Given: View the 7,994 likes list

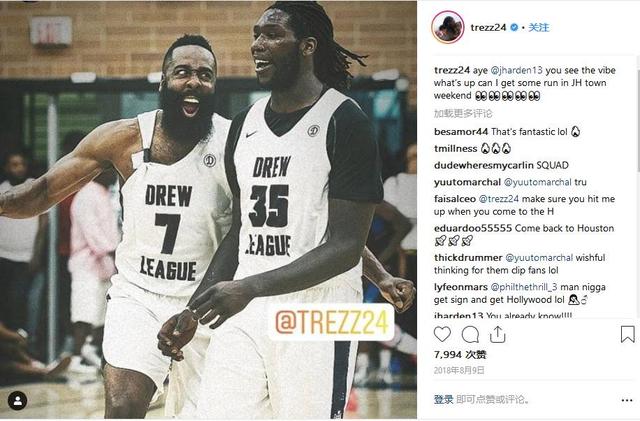Looking at the screenshot, I should (460, 354).
